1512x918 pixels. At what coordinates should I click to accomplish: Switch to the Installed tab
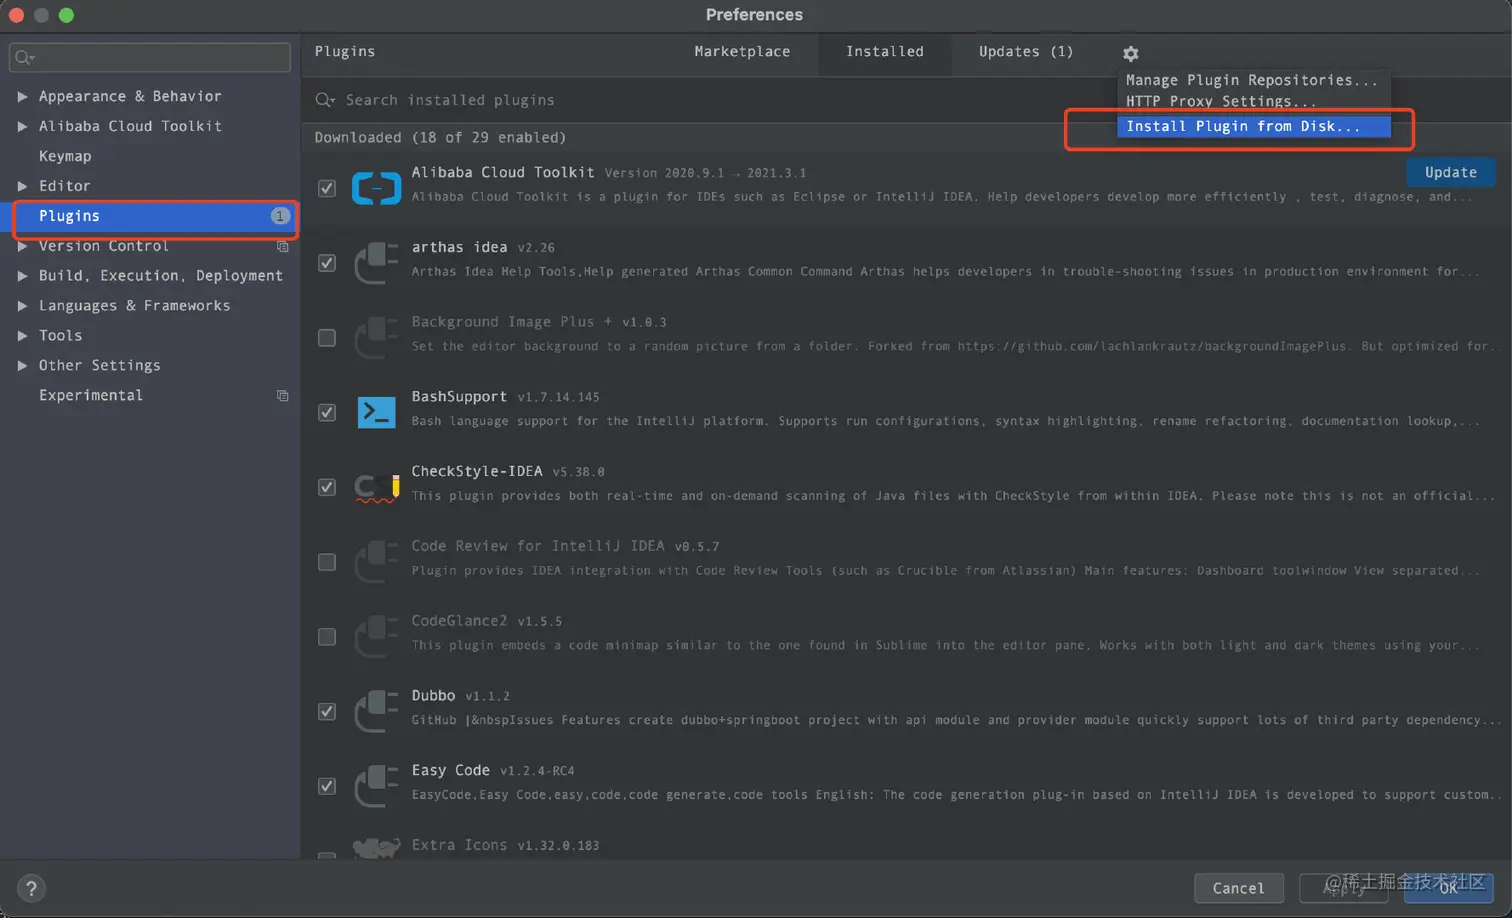pos(885,52)
